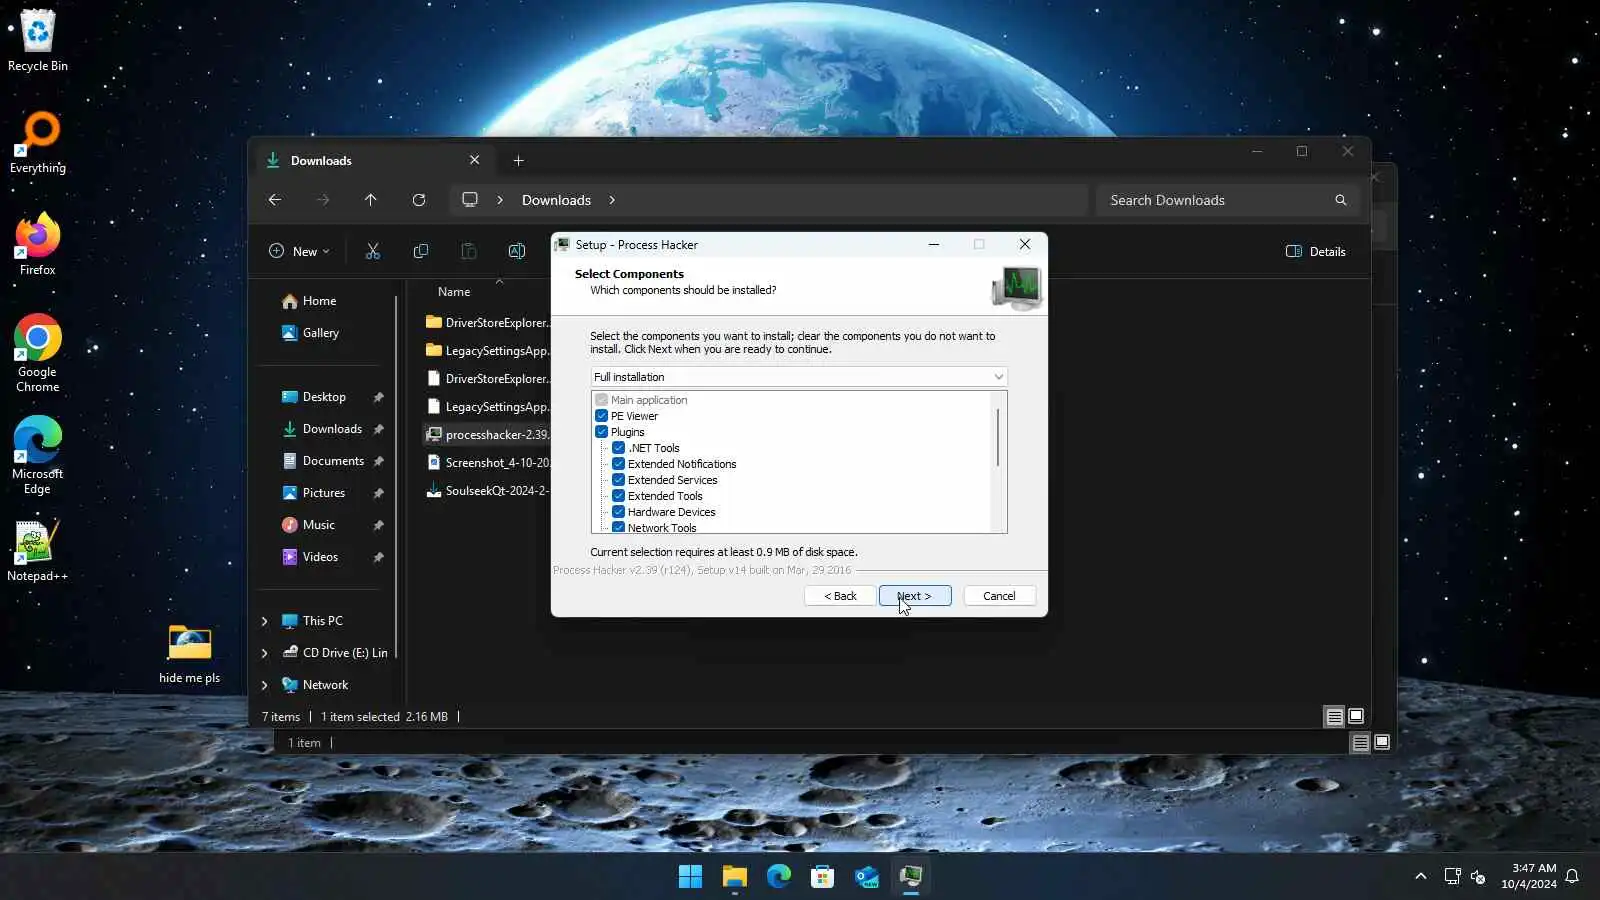Image resolution: width=1600 pixels, height=900 pixels.
Task: Uncheck the Extended Tools plugin
Action: pos(619,496)
